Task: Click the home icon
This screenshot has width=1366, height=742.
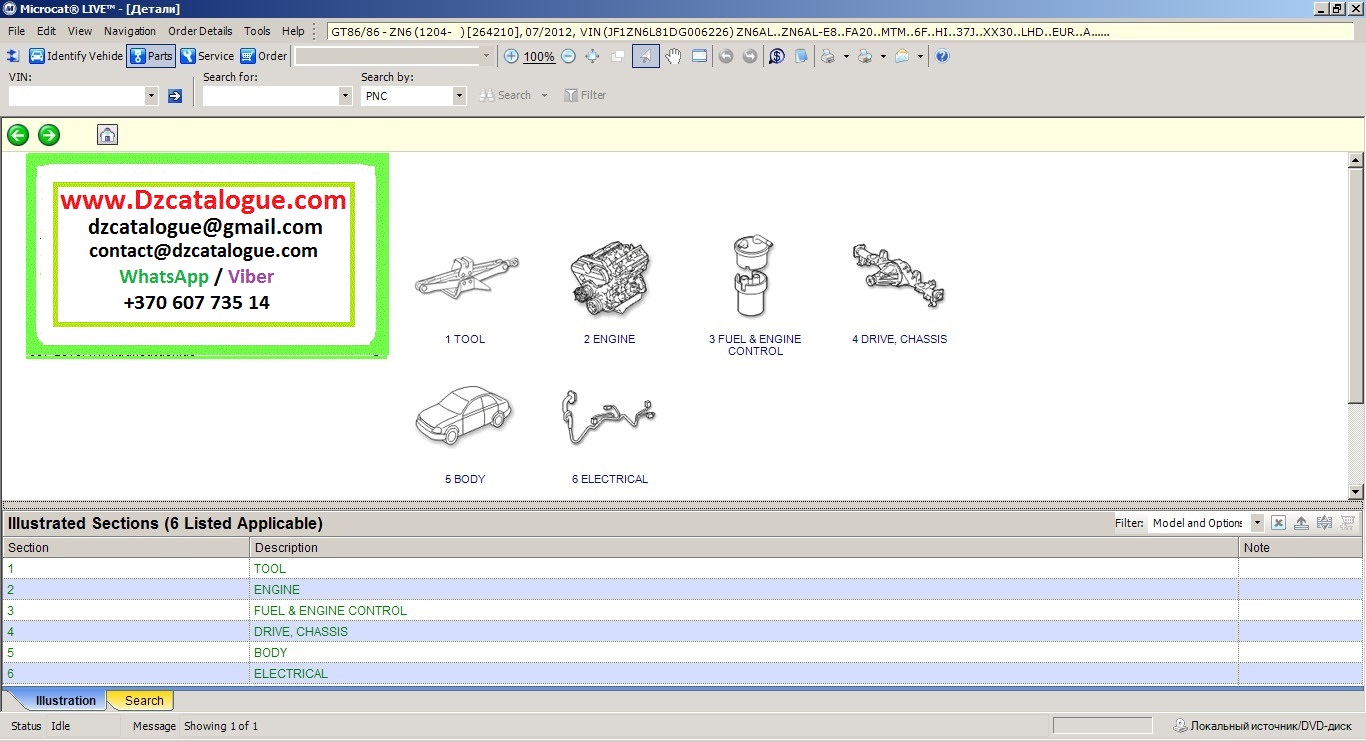Action: (x=107, y=135)
